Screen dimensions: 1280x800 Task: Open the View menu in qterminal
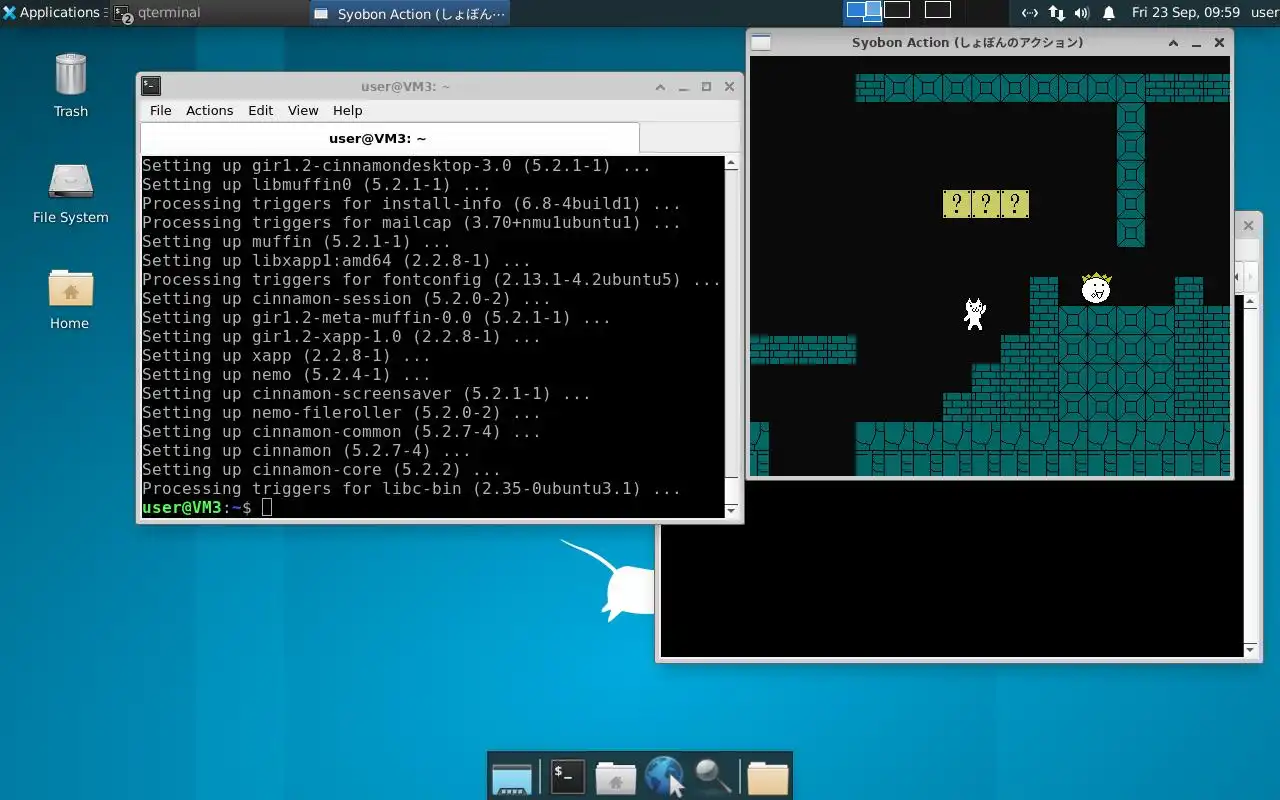pyautogui.click(x=302, y=110)
